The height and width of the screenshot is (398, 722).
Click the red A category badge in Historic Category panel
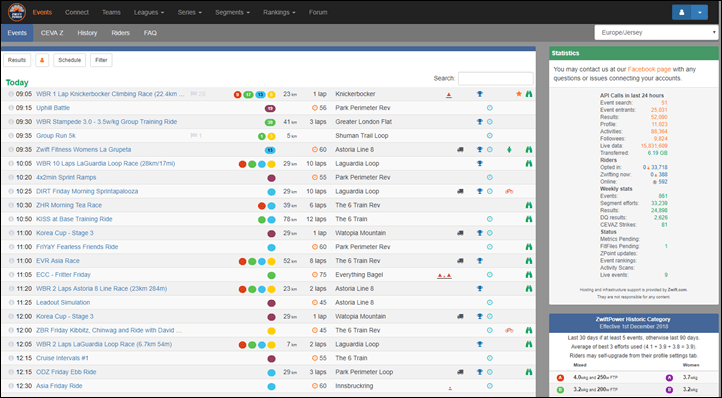coord(560,378)
